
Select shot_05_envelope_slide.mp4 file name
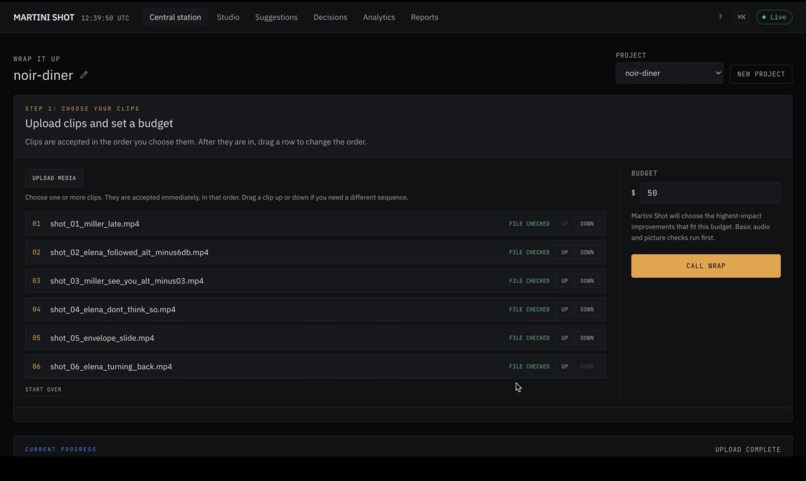click(x=102, y=338)
